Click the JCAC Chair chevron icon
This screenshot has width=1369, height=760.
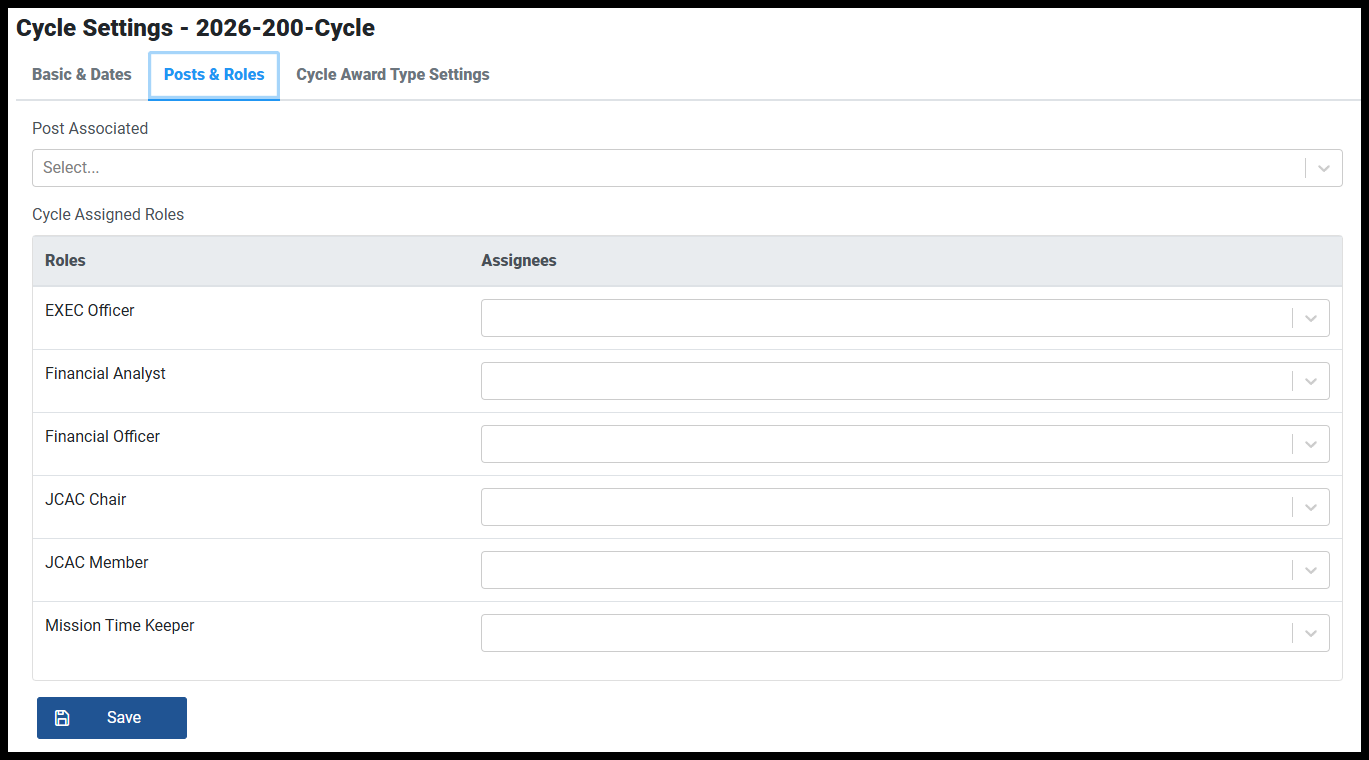(x=1311, y=507)
